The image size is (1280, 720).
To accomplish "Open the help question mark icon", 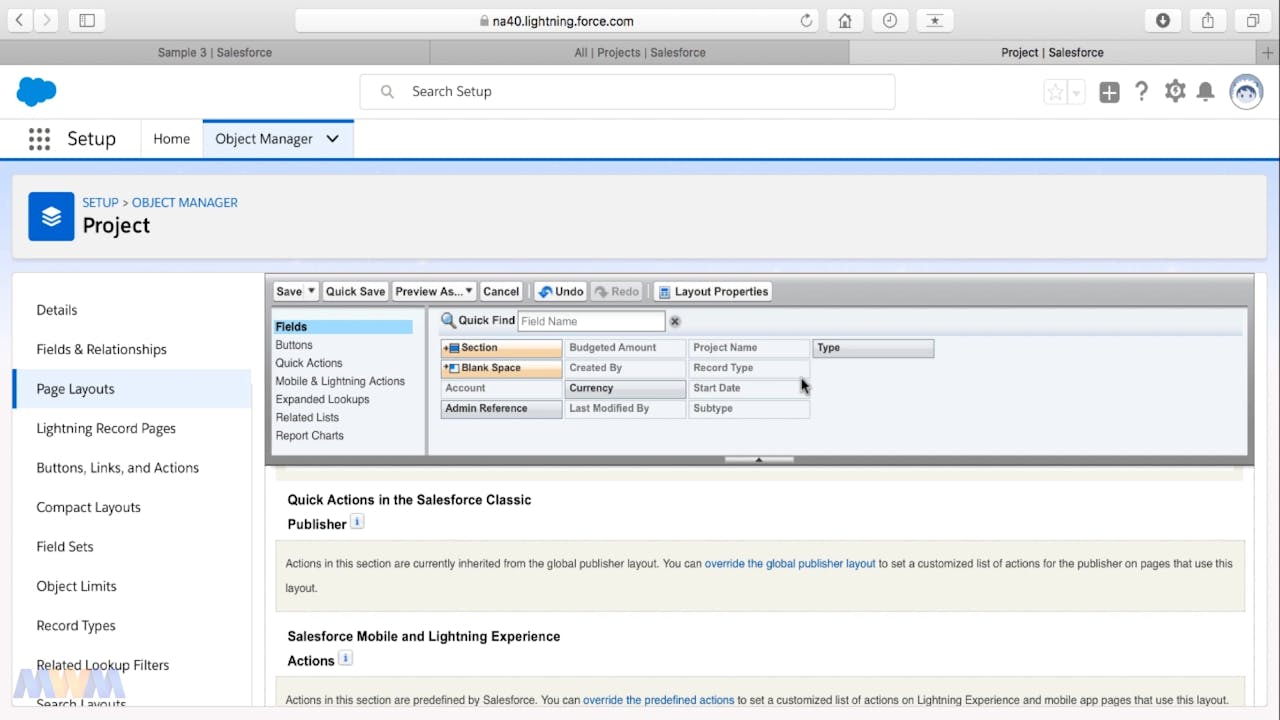I will [1141, 92].
